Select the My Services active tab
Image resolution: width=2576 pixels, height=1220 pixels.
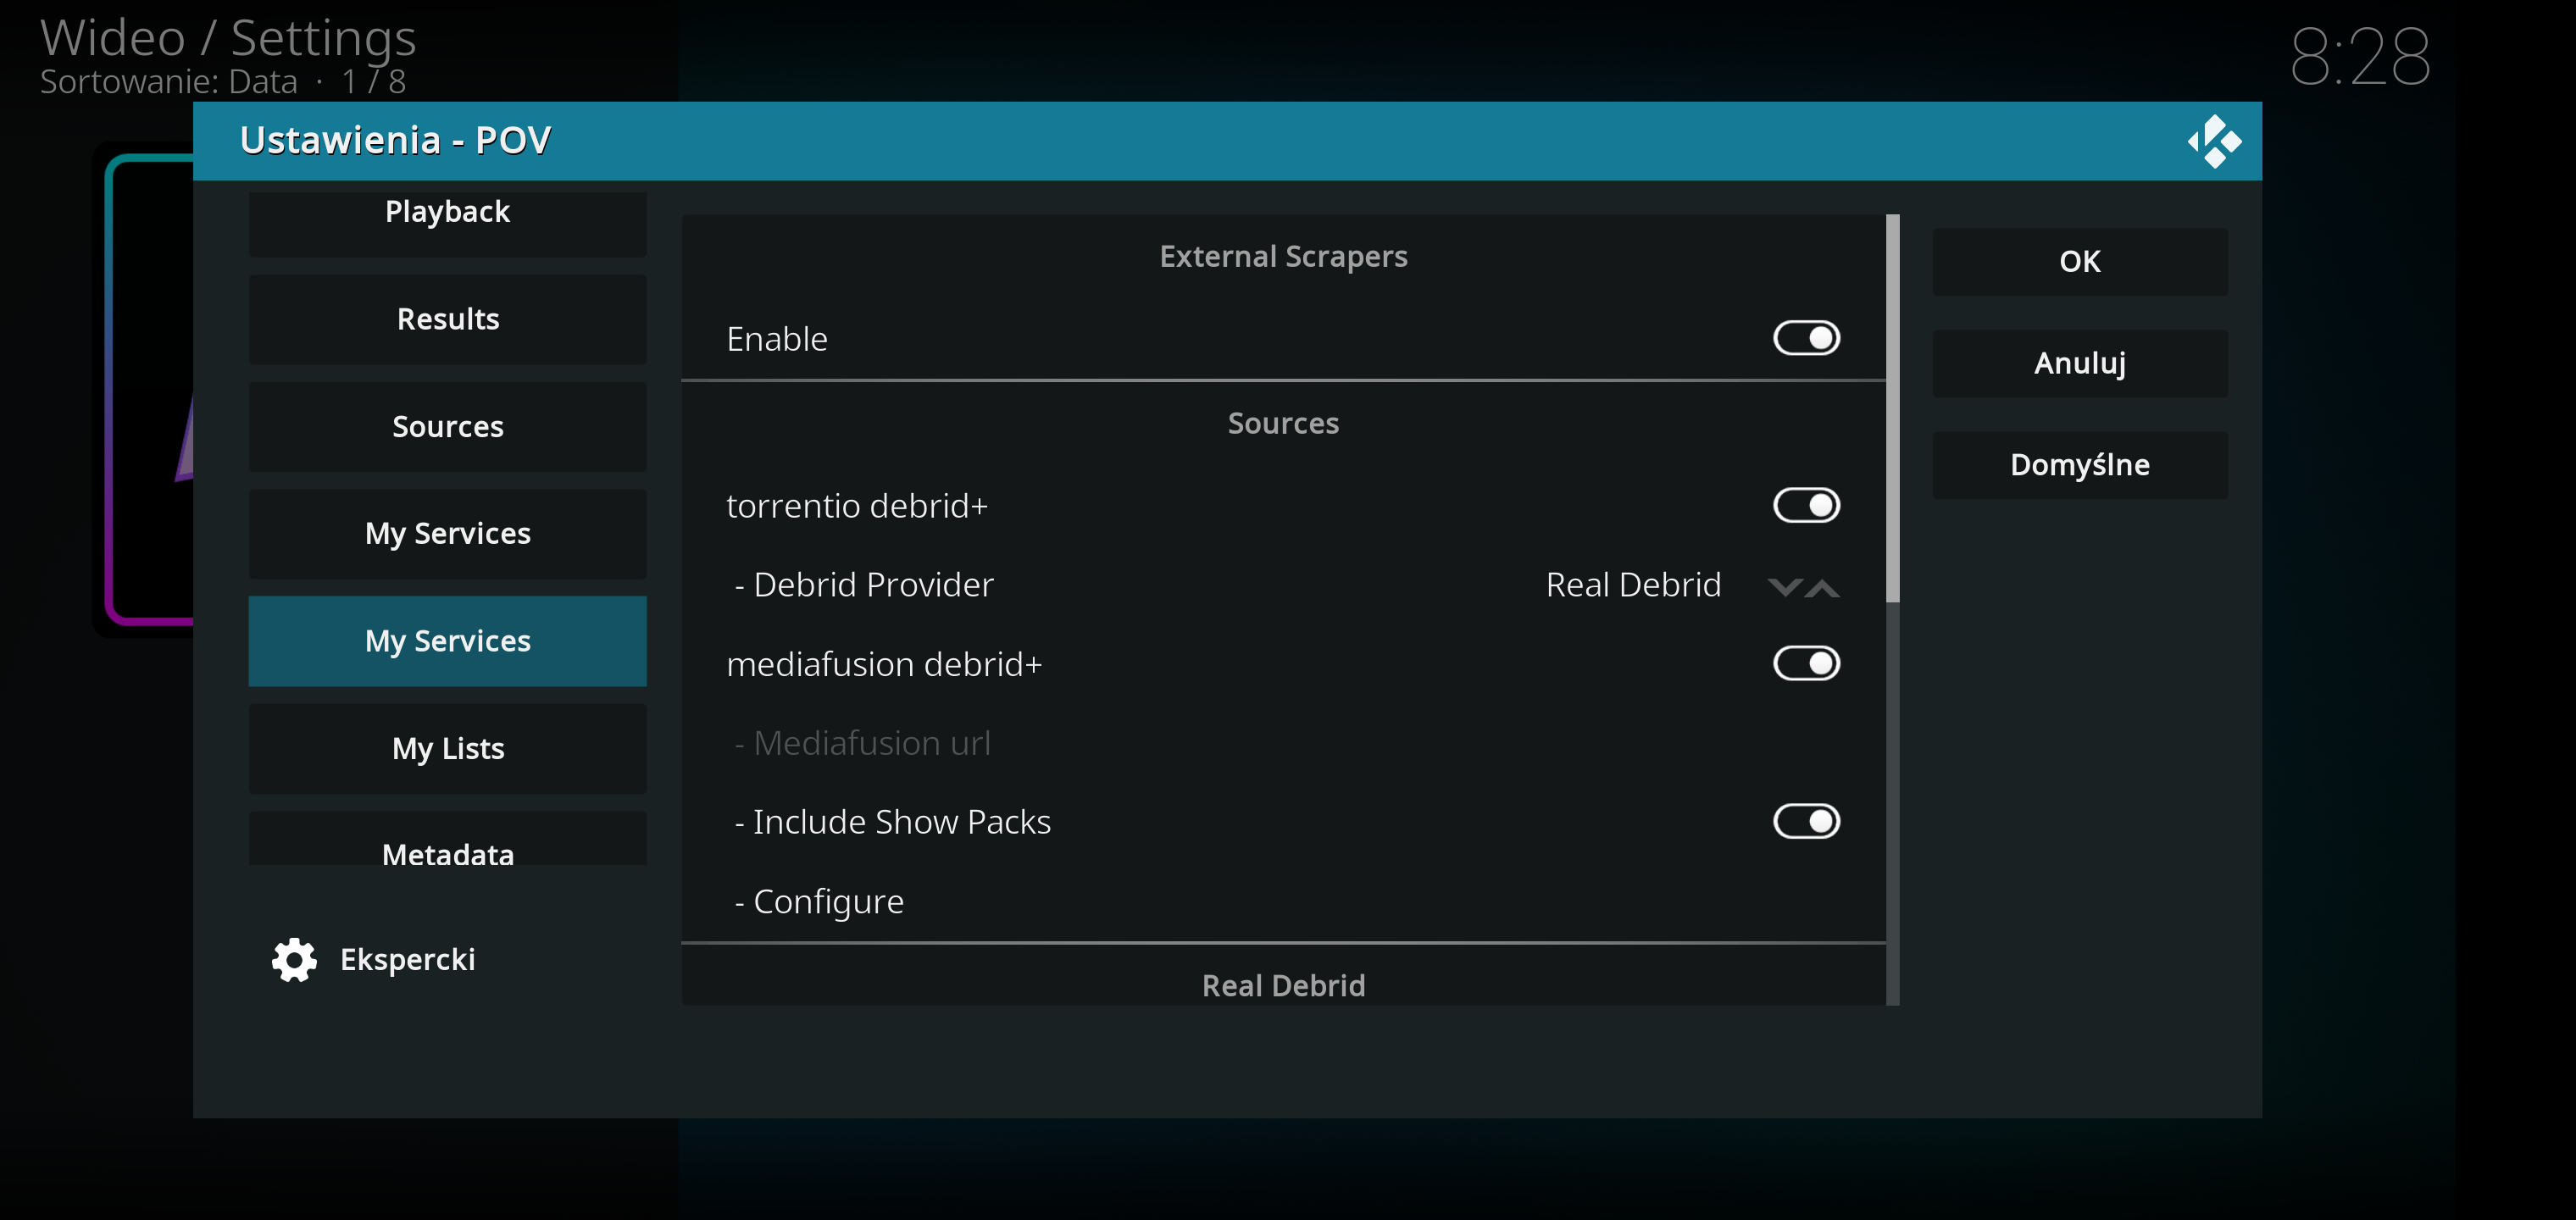tap(447, 640)
